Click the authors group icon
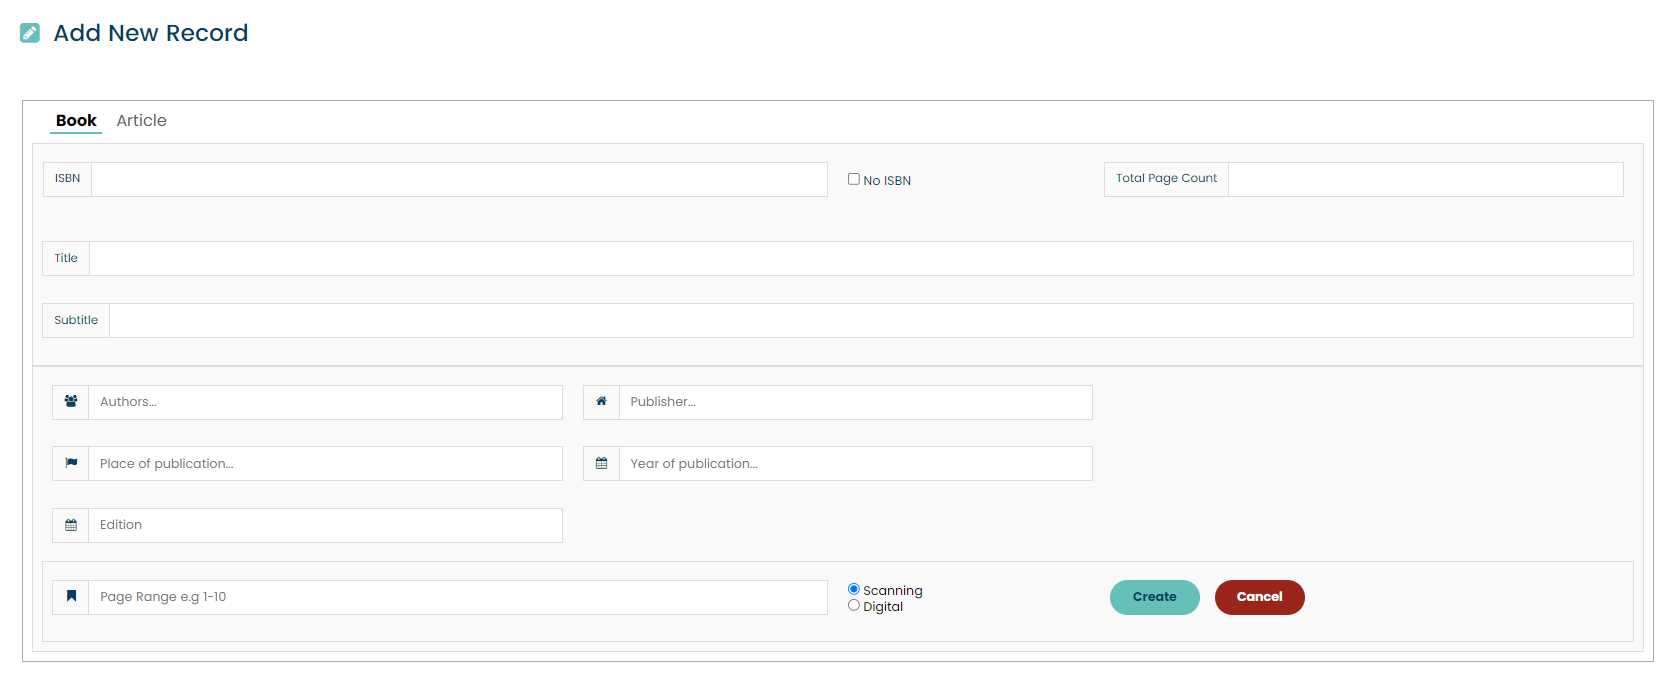Screen dimensions: 1677x694 coord(71,402)
